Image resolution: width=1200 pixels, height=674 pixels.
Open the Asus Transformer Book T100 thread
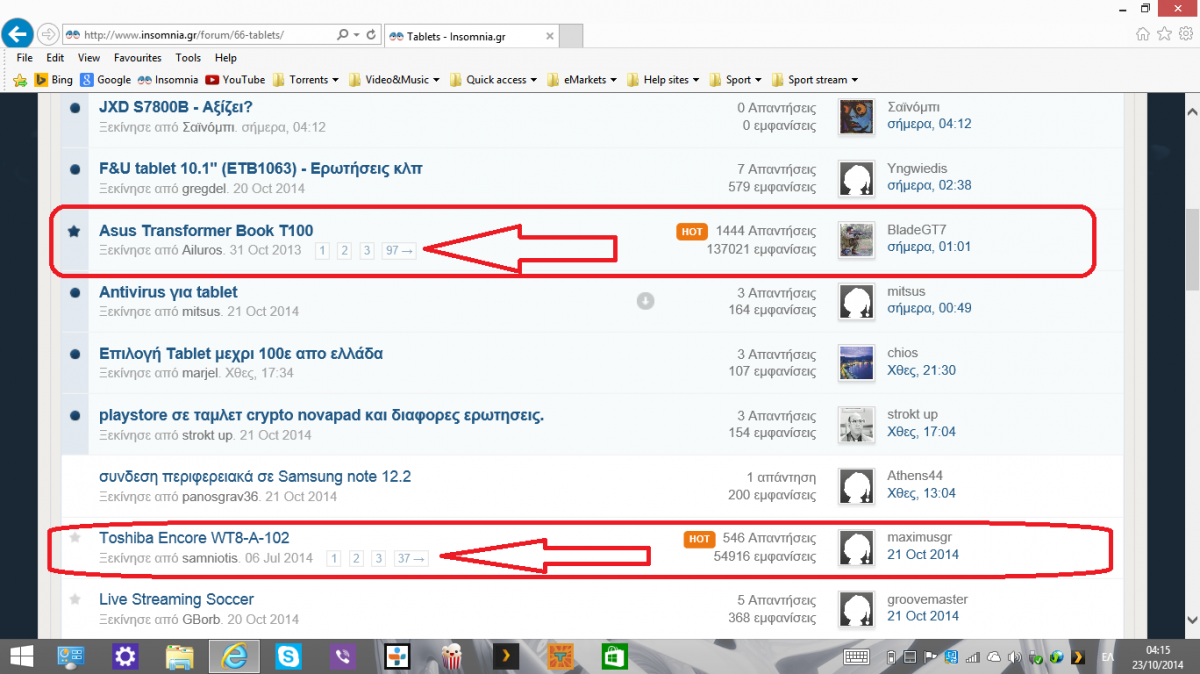pyautogui.click(x=206, y=231)
